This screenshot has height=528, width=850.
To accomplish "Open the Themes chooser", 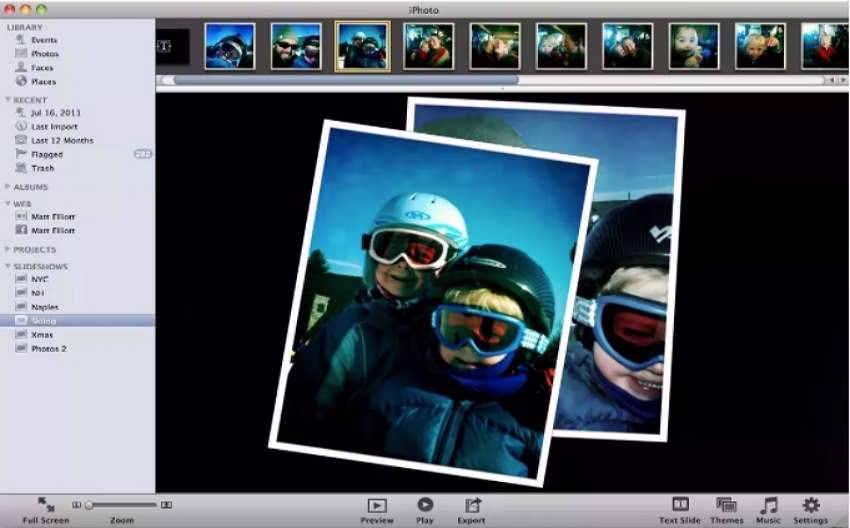I will click(726, 505).
